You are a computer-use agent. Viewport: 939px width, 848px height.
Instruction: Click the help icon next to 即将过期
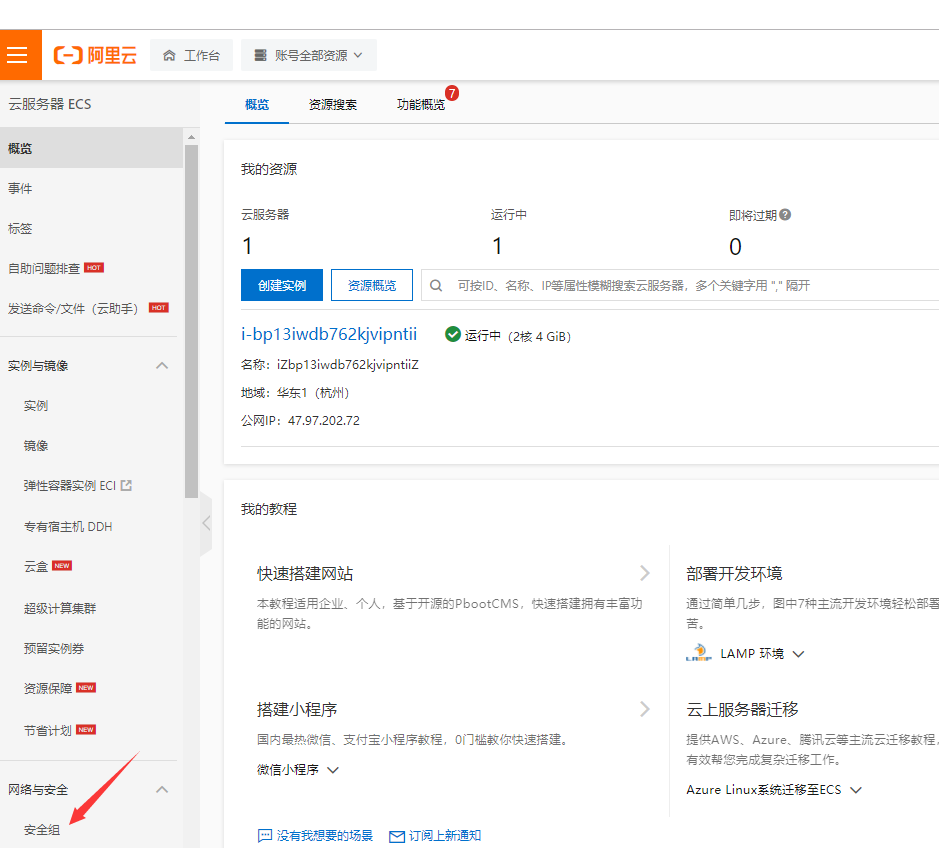pos(785,214)
